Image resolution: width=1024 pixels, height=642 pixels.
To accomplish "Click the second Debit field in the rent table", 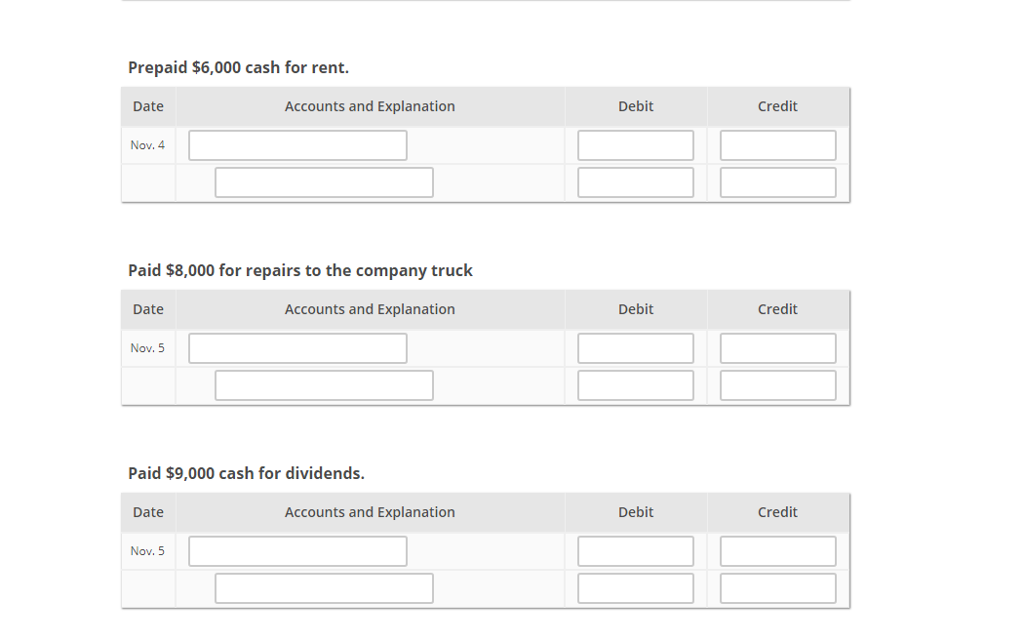I will (635, 181).
